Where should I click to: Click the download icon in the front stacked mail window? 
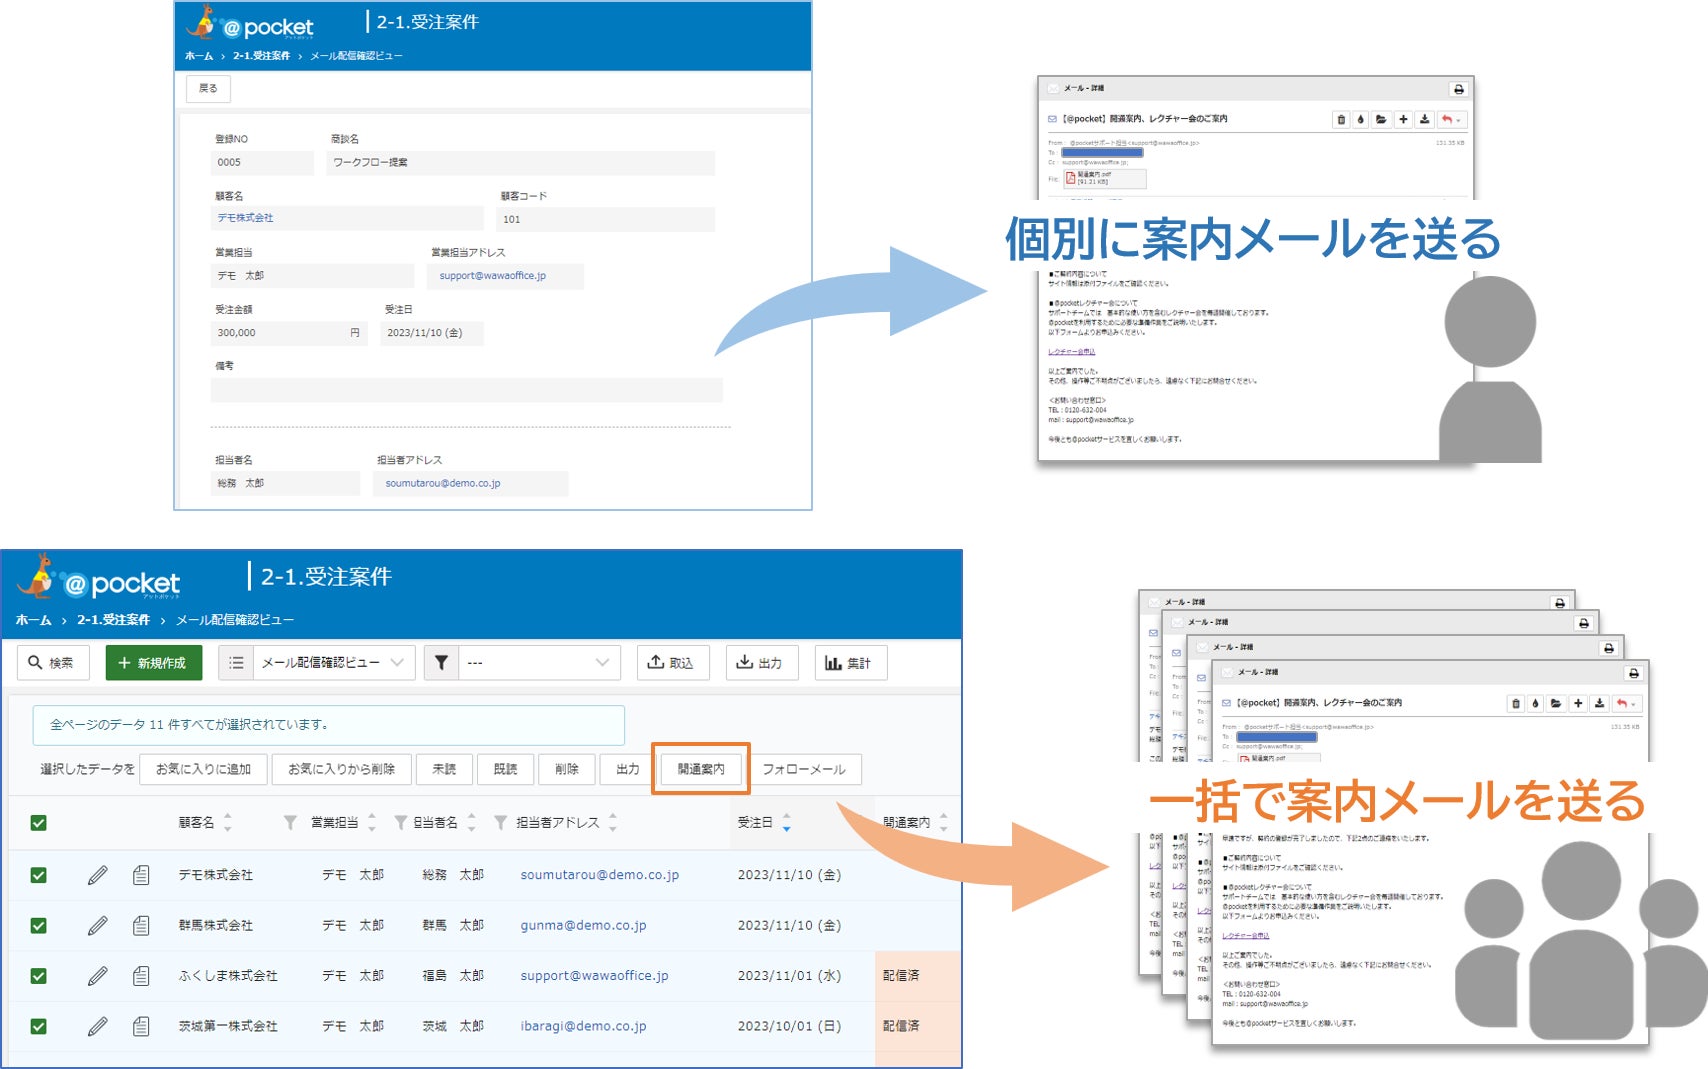coord(1599,703)
